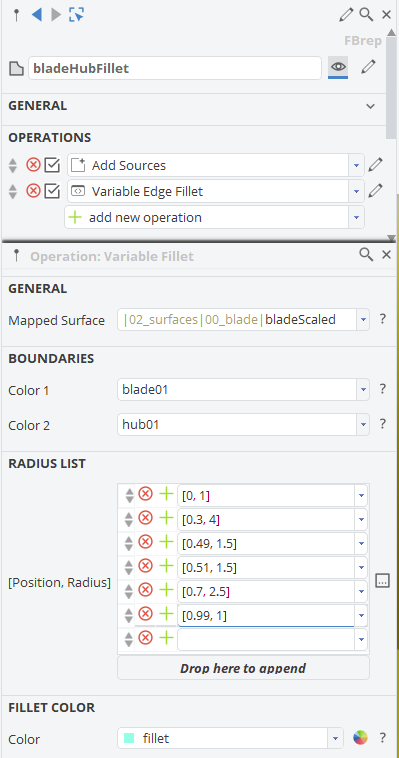Open the ellipsis editor for Radius List

click(383, 581)
